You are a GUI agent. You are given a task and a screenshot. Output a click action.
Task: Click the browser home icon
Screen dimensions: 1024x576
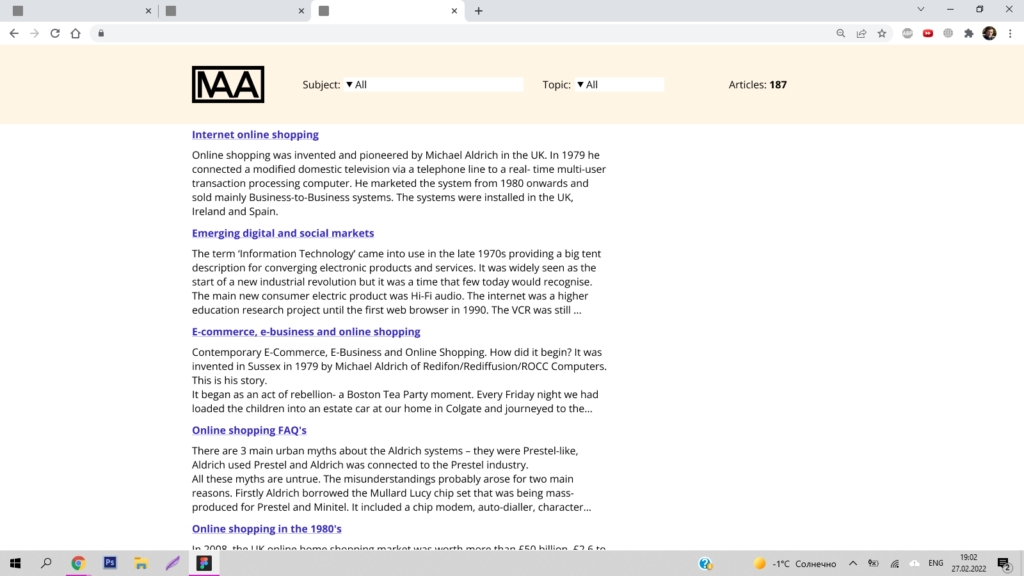[x=76, y=33]
